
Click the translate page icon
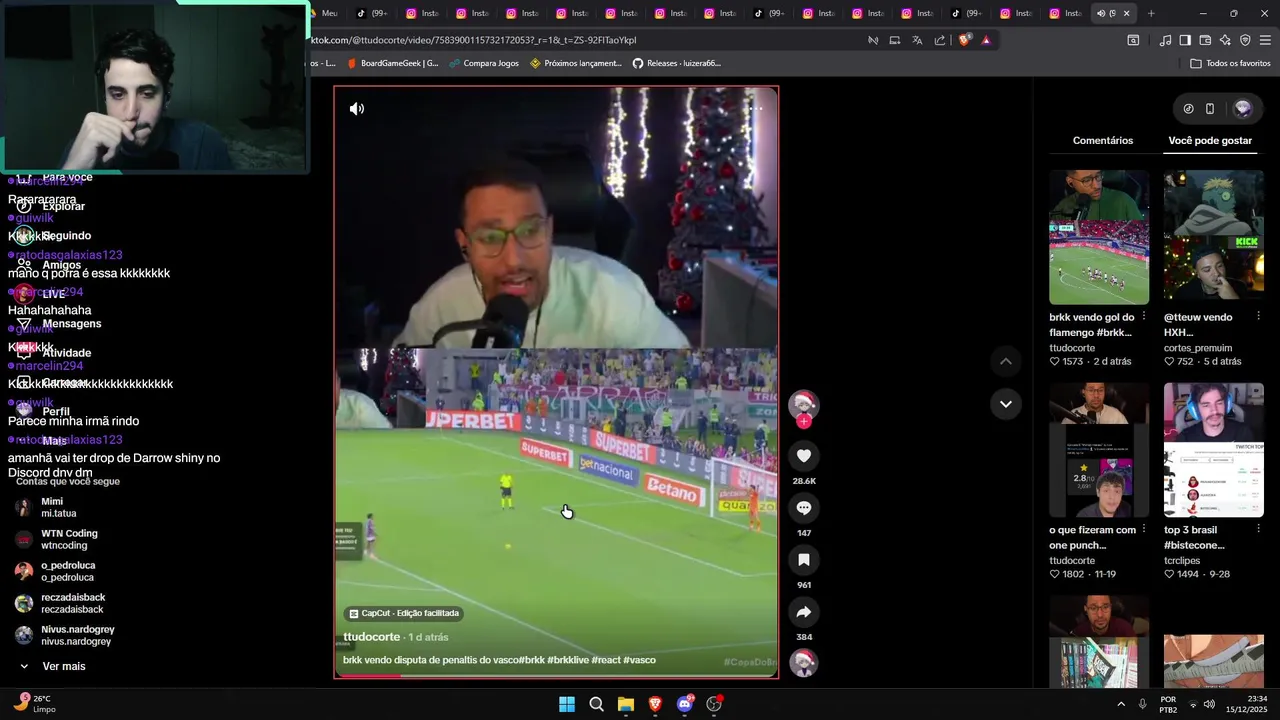[917, 40]
